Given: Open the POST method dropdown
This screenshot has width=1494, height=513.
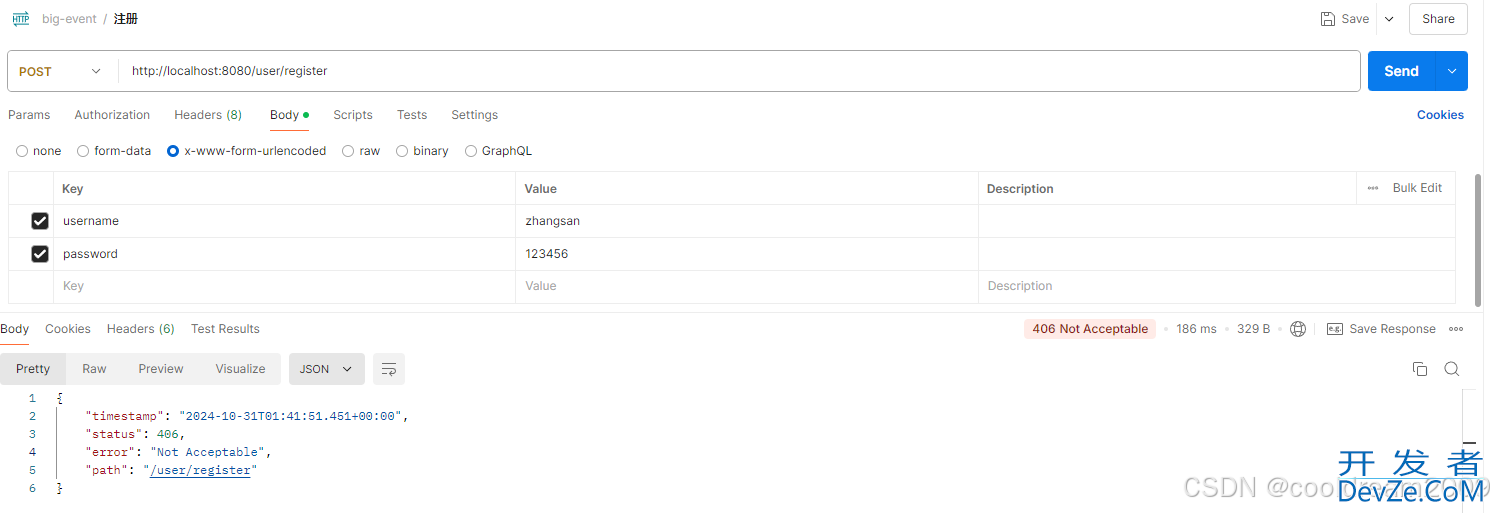Looking at the screenshot, I should [60, 71].
